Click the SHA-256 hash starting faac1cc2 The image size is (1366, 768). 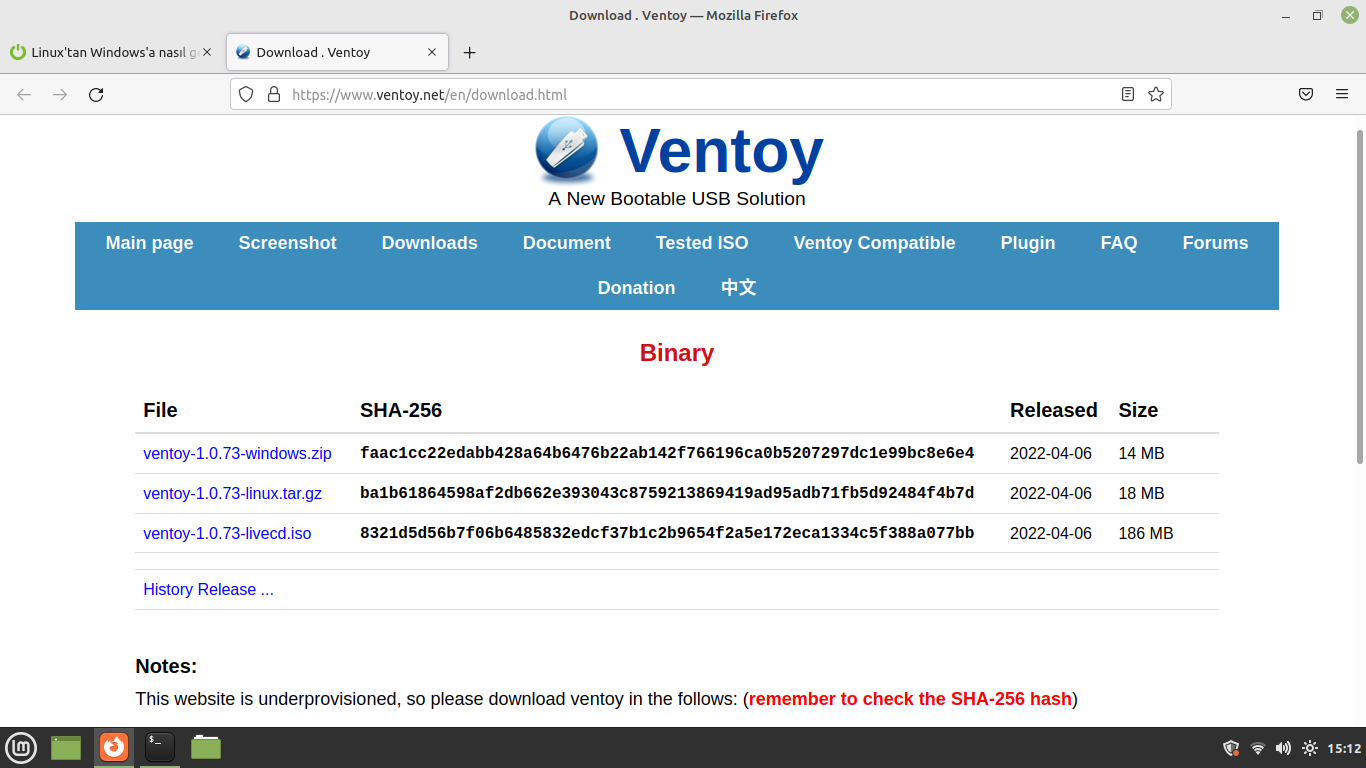(667, 453)
